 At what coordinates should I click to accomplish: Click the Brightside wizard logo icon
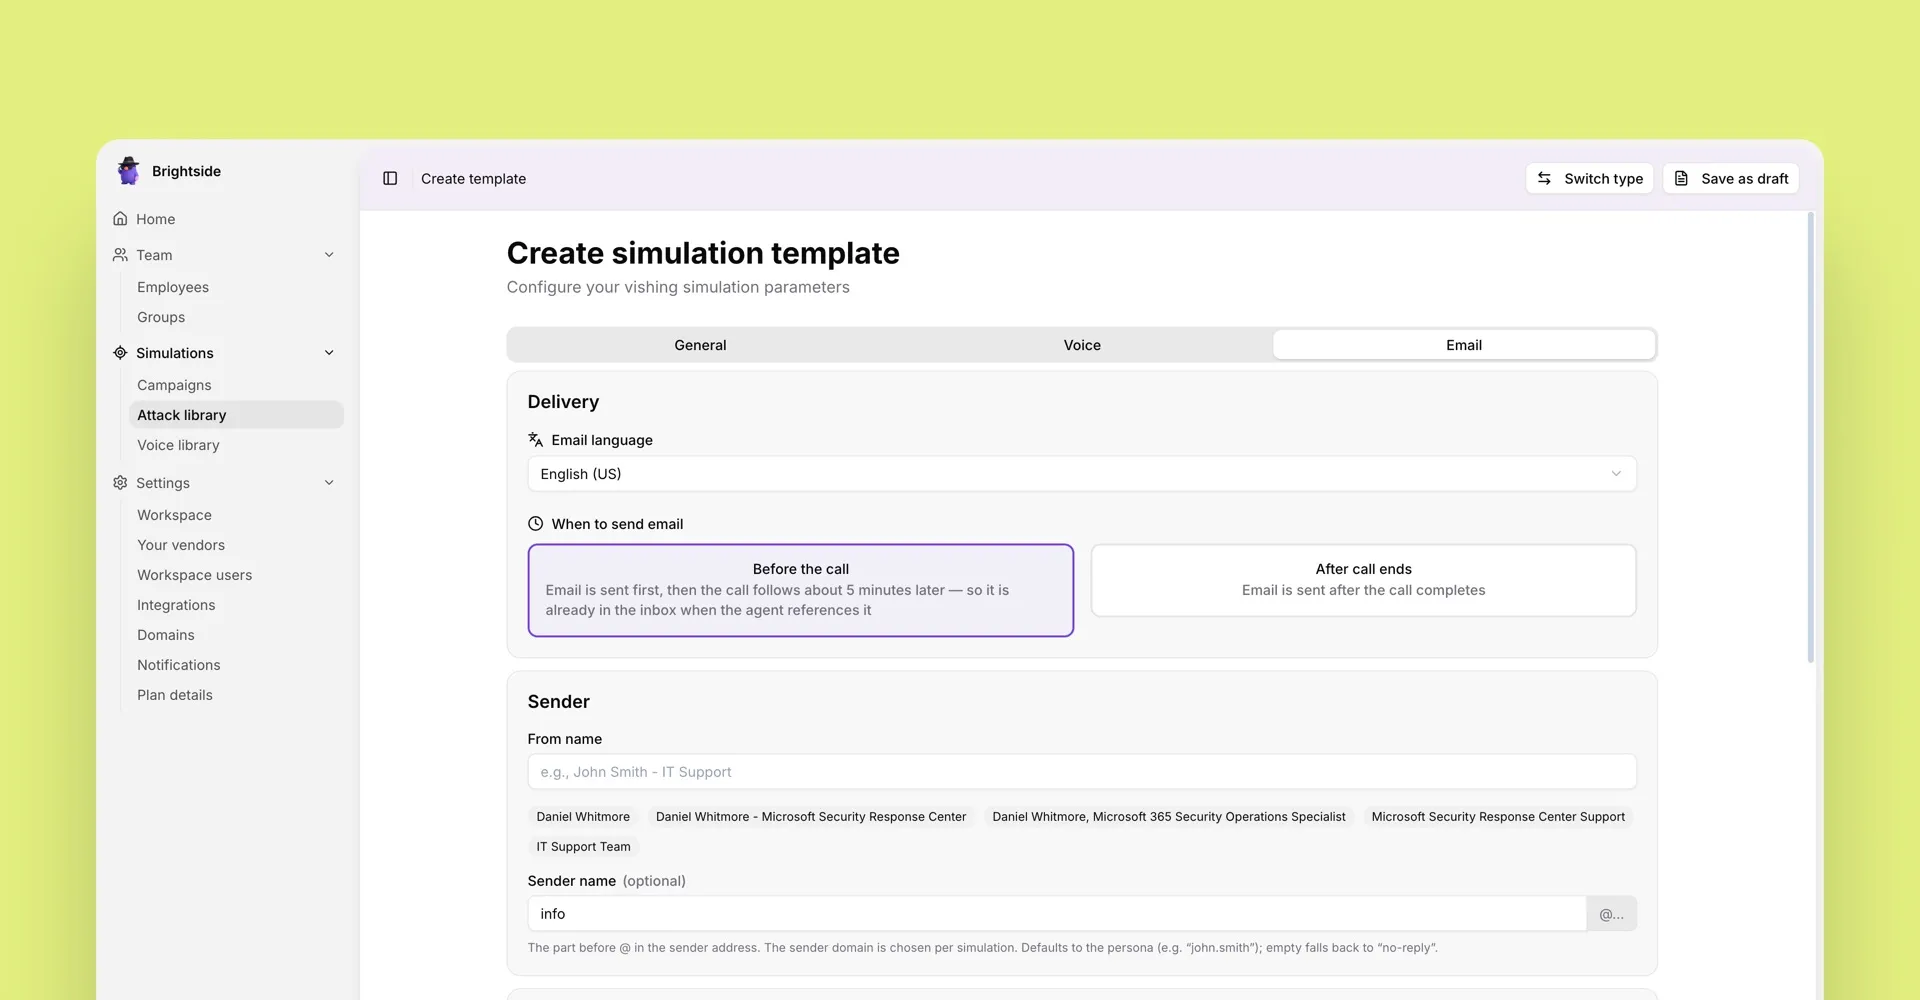click(x=128, y=171)
